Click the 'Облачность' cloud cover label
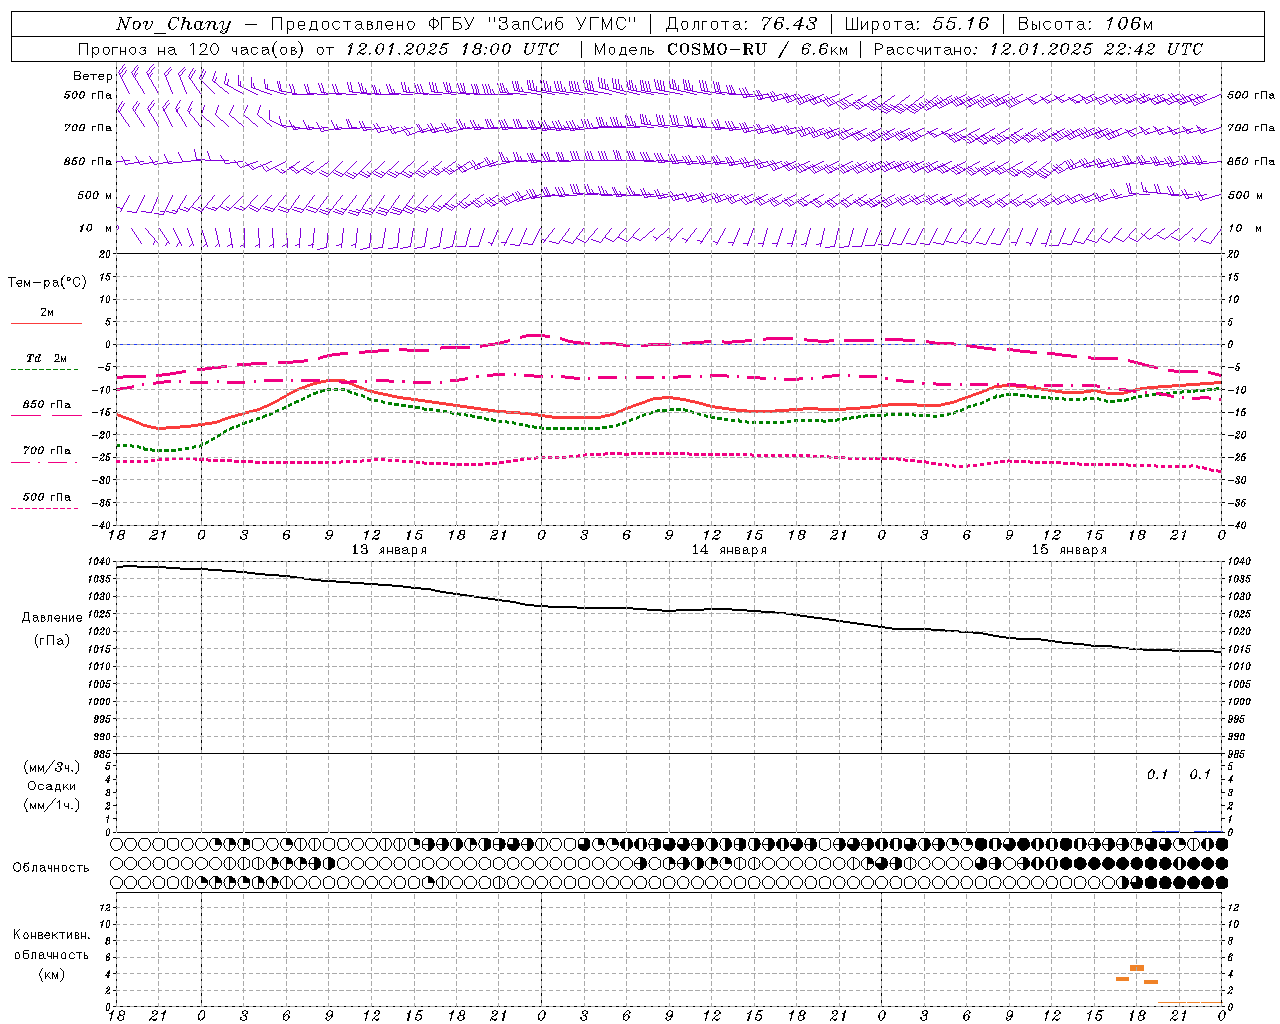This screenshot has height=1024, width=1280. click(51, 867)
